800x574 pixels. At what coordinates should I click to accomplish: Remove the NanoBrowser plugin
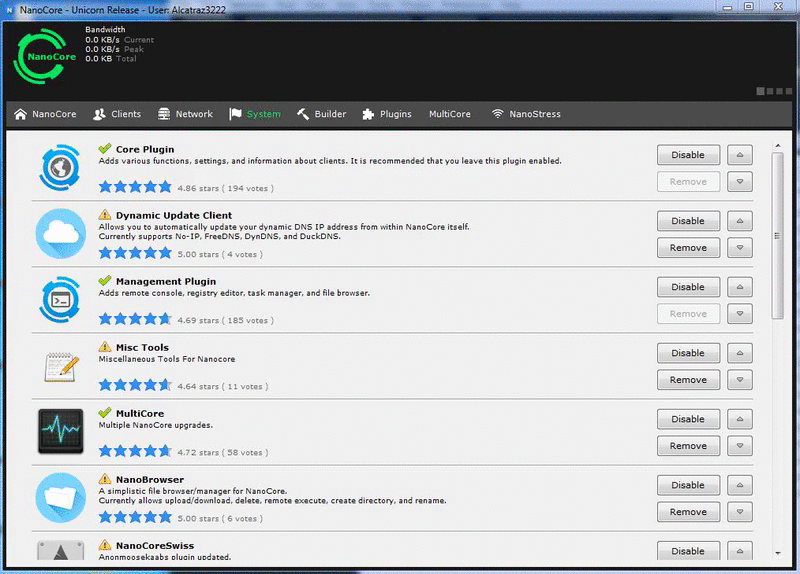(x=688, y=512)
